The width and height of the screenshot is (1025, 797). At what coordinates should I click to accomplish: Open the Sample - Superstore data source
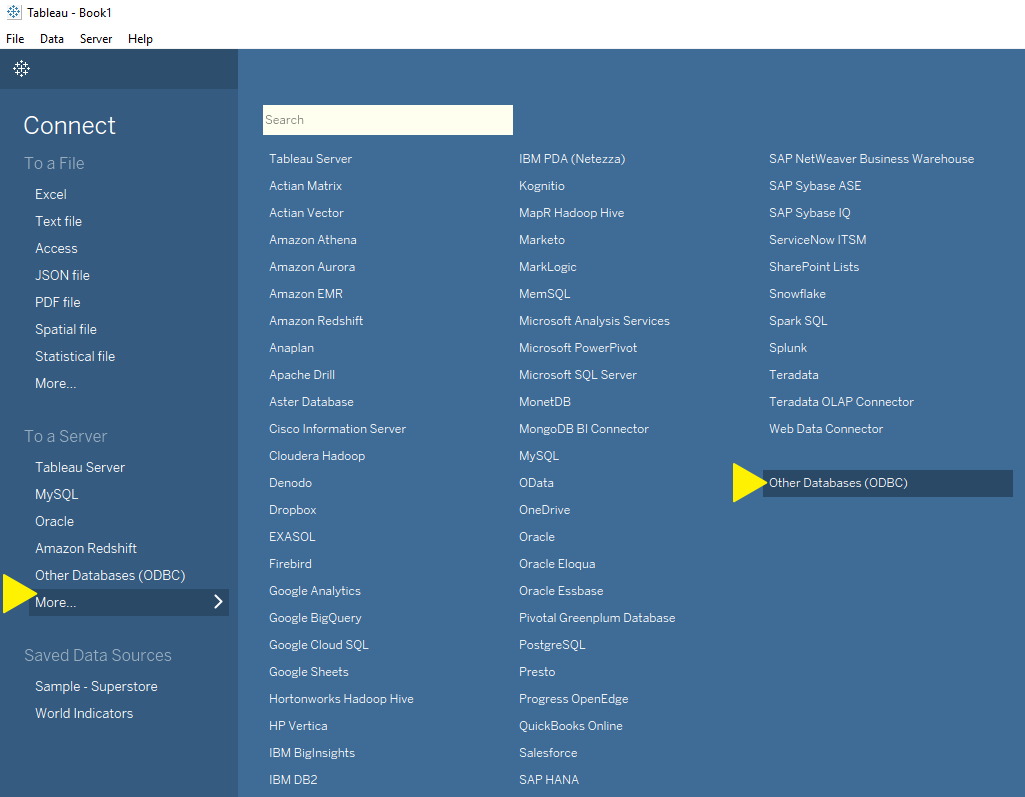tap(96, 686)
